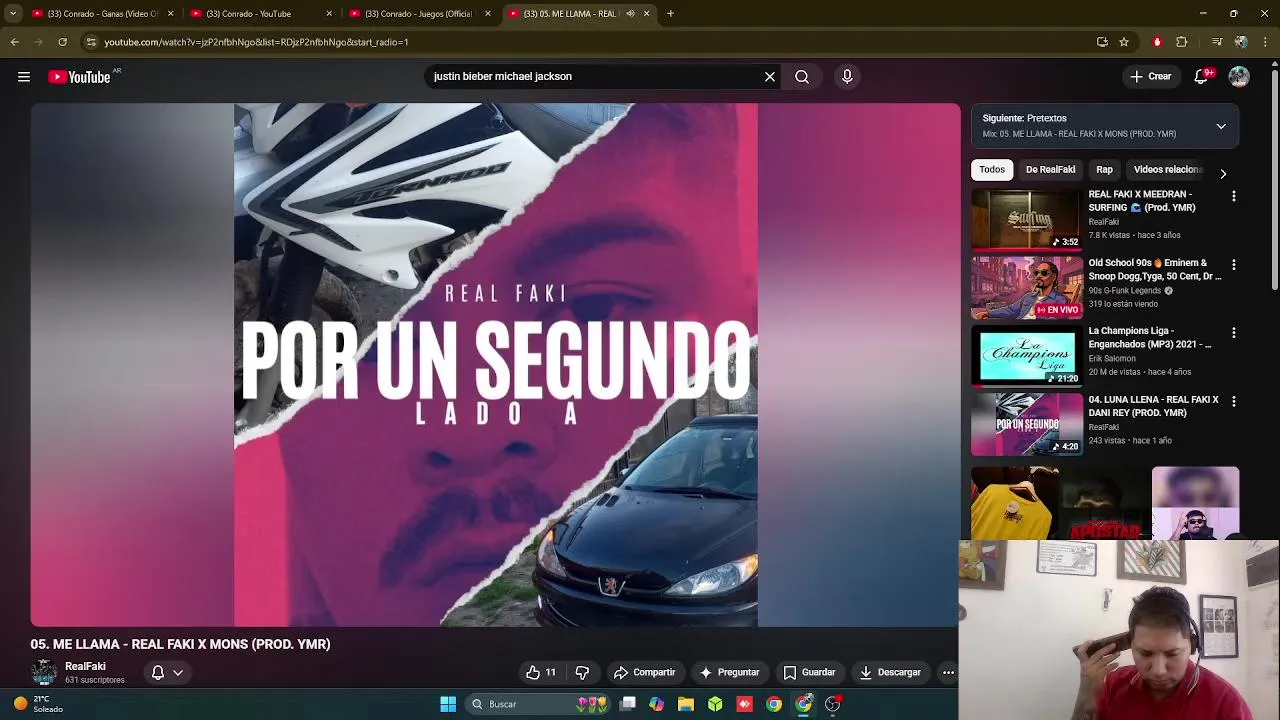This screenshot has width=1280, height=720.
Task: Clear the search box with the X
Action: pyautogui.click(x=770, y=76)
